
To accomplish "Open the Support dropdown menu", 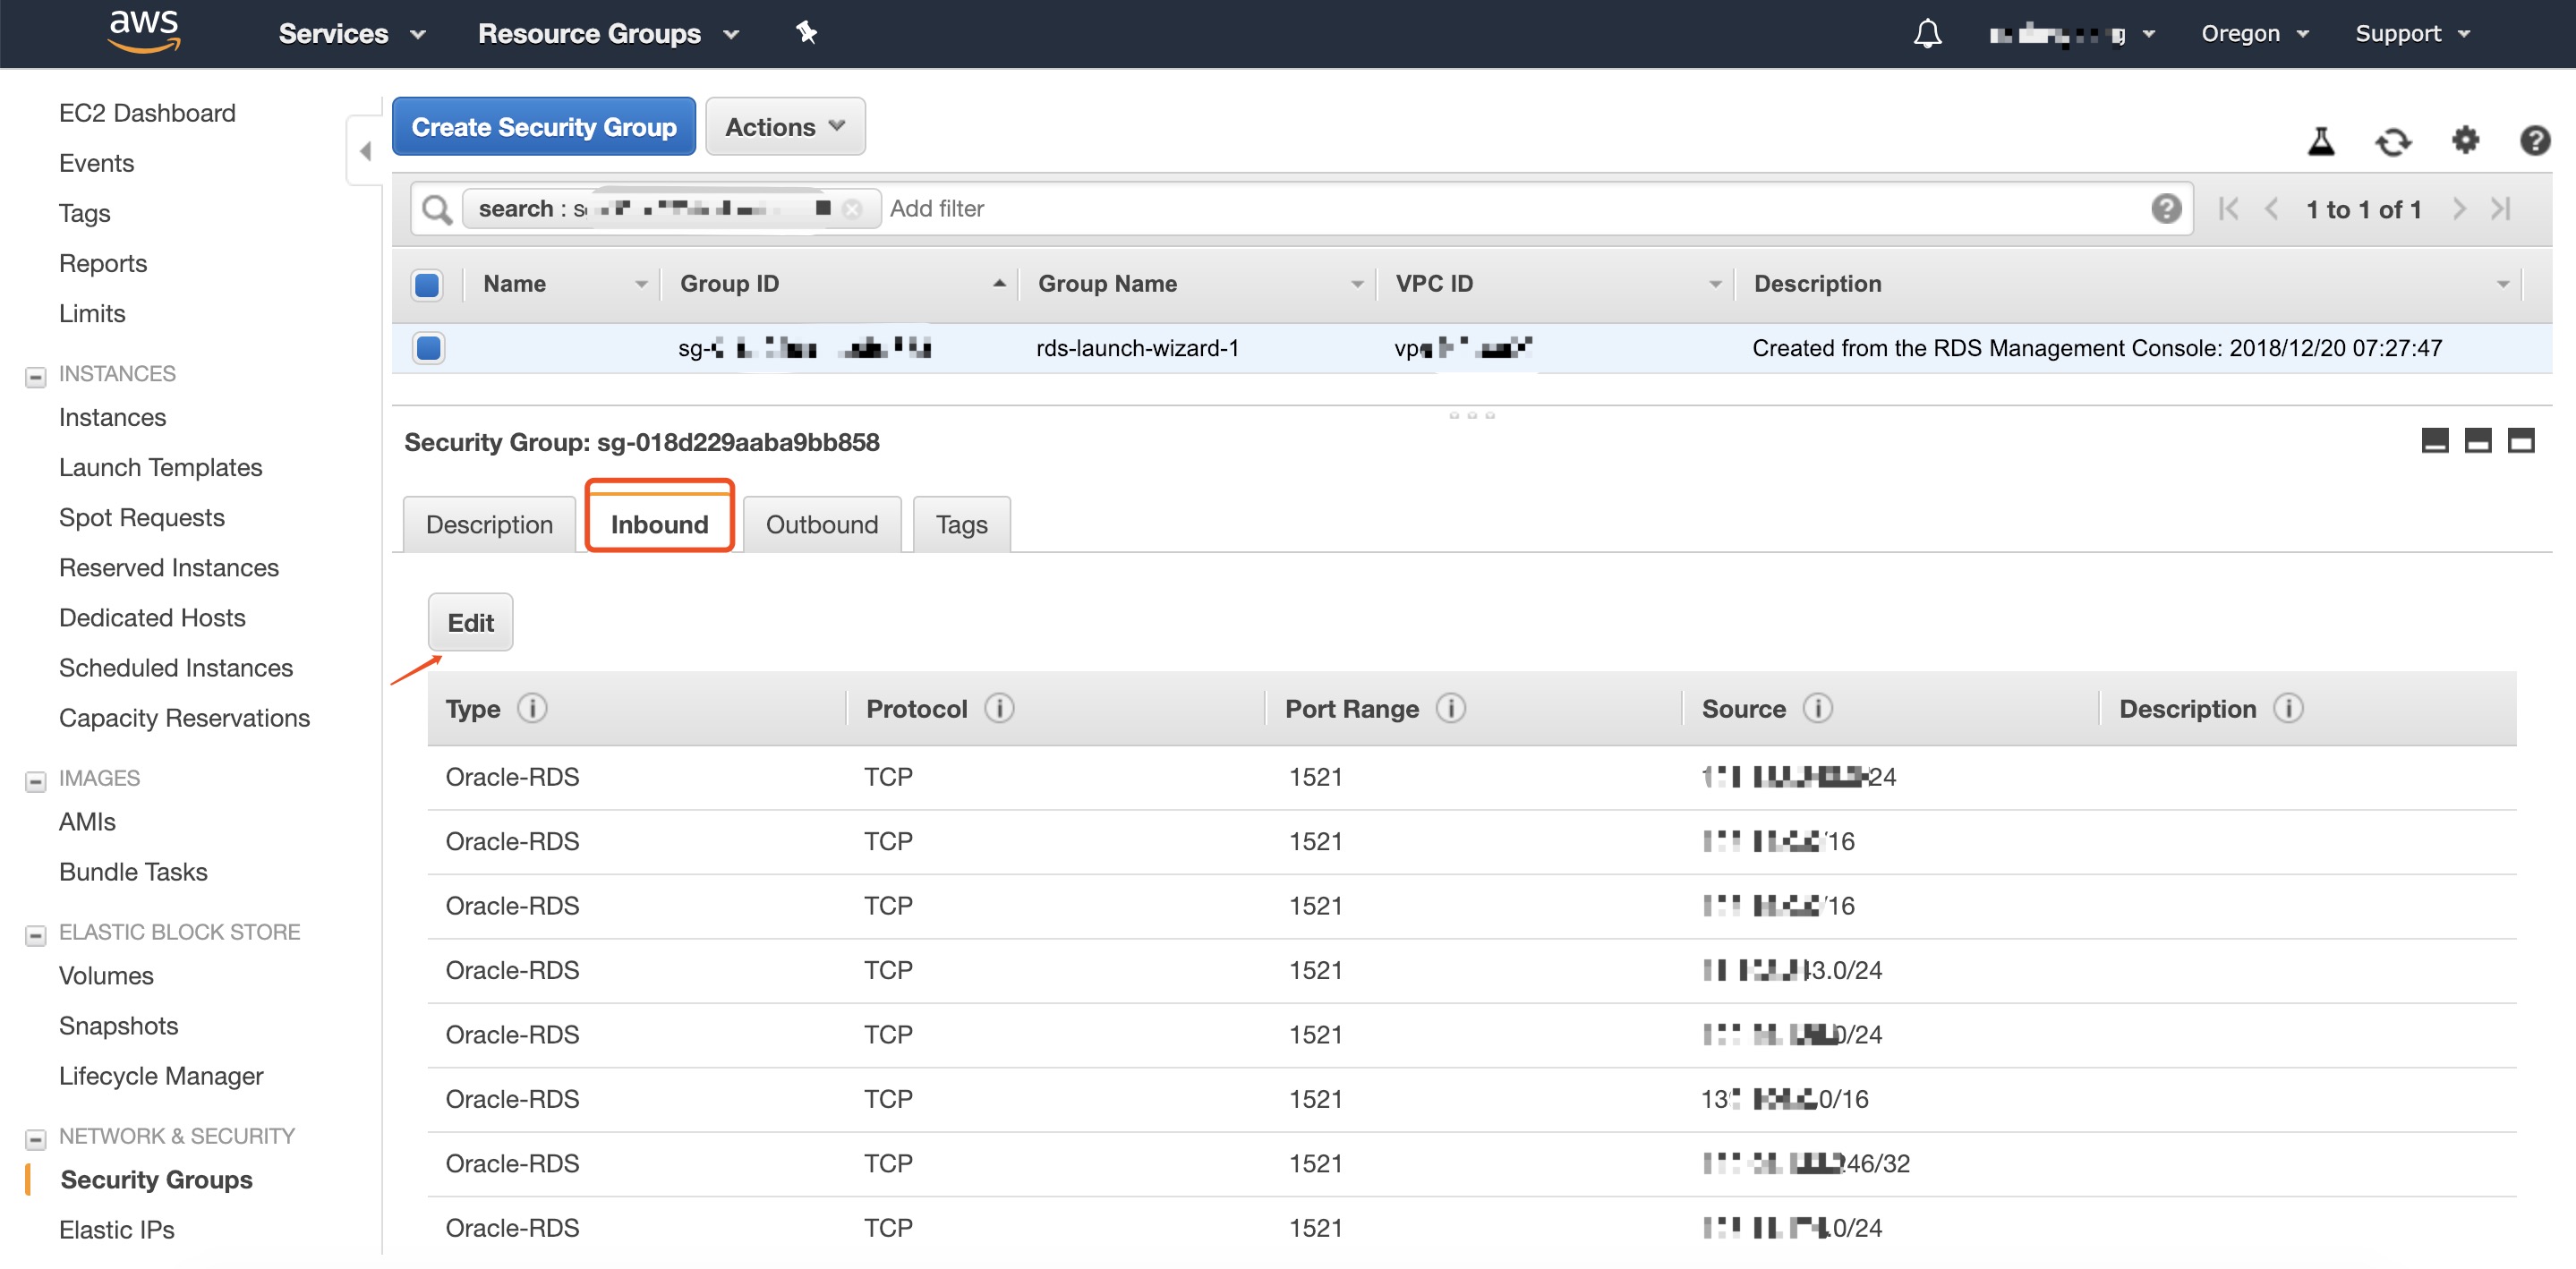I will [2412, 34].
